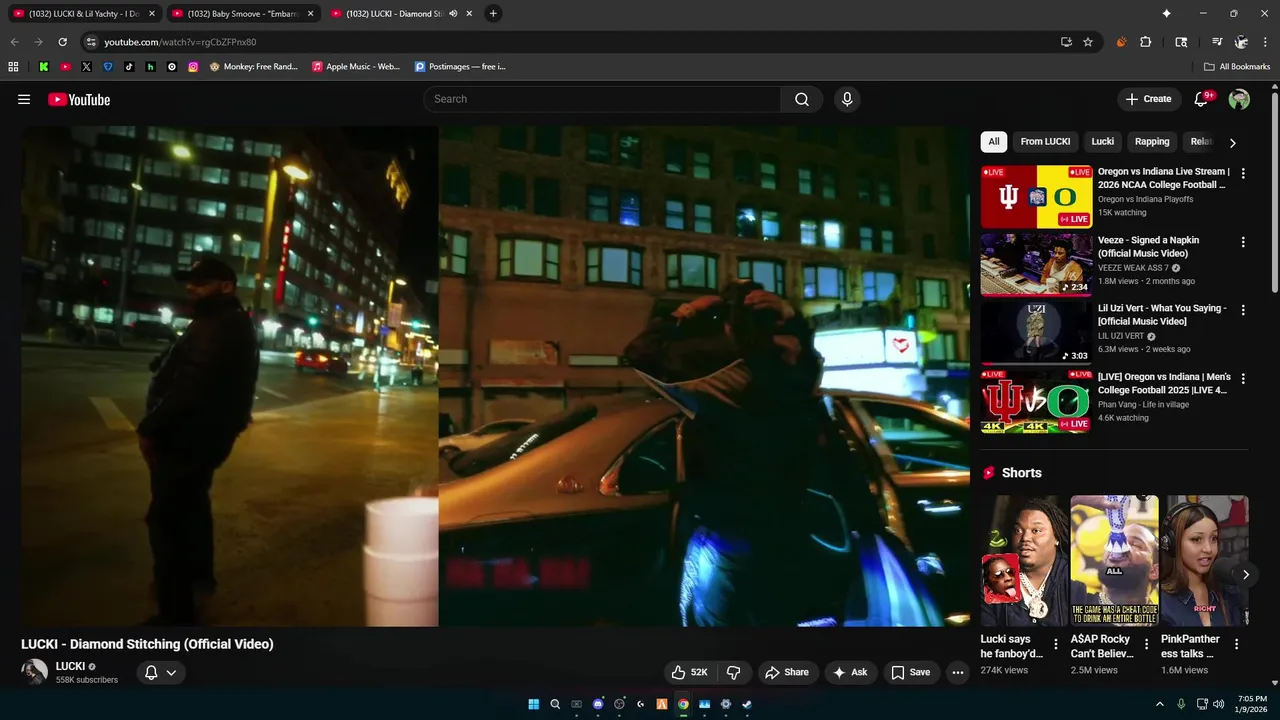Open a new browser tab
This screenshot has height=720, width=1280.
tap(493, 14)
